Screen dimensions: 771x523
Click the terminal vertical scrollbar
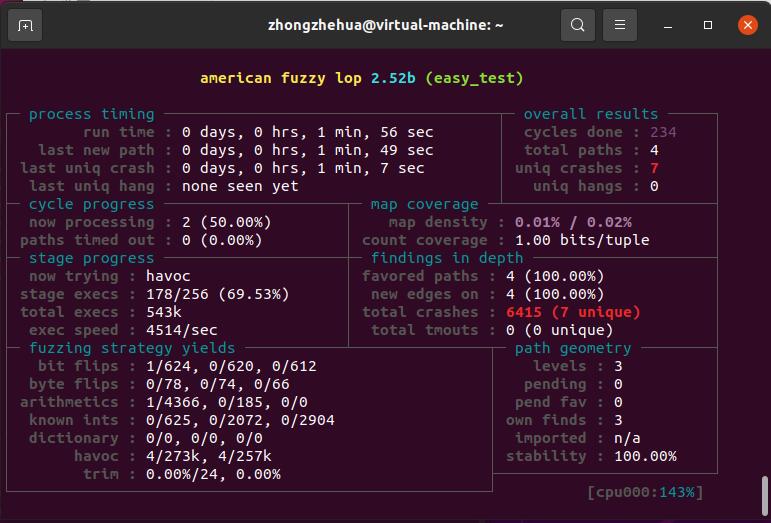765,495
